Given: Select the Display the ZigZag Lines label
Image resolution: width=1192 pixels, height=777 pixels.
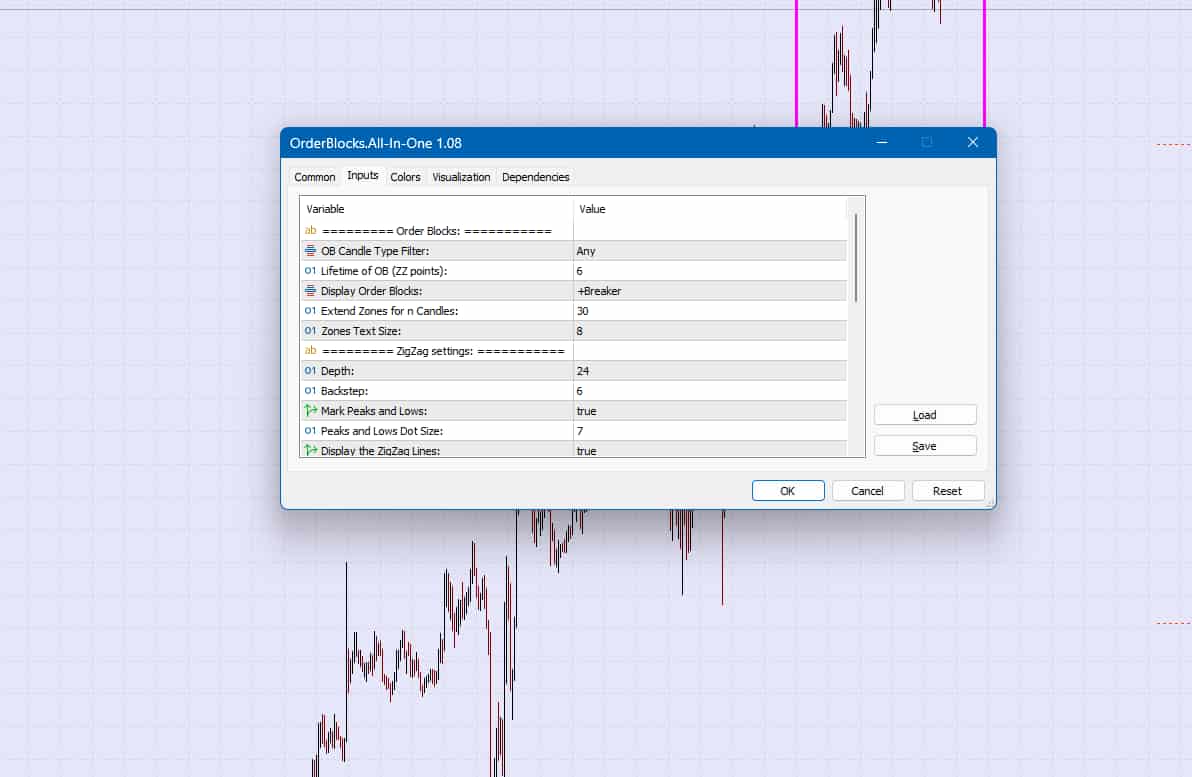Looking at the screenshot, I should (x=380, y=451).
